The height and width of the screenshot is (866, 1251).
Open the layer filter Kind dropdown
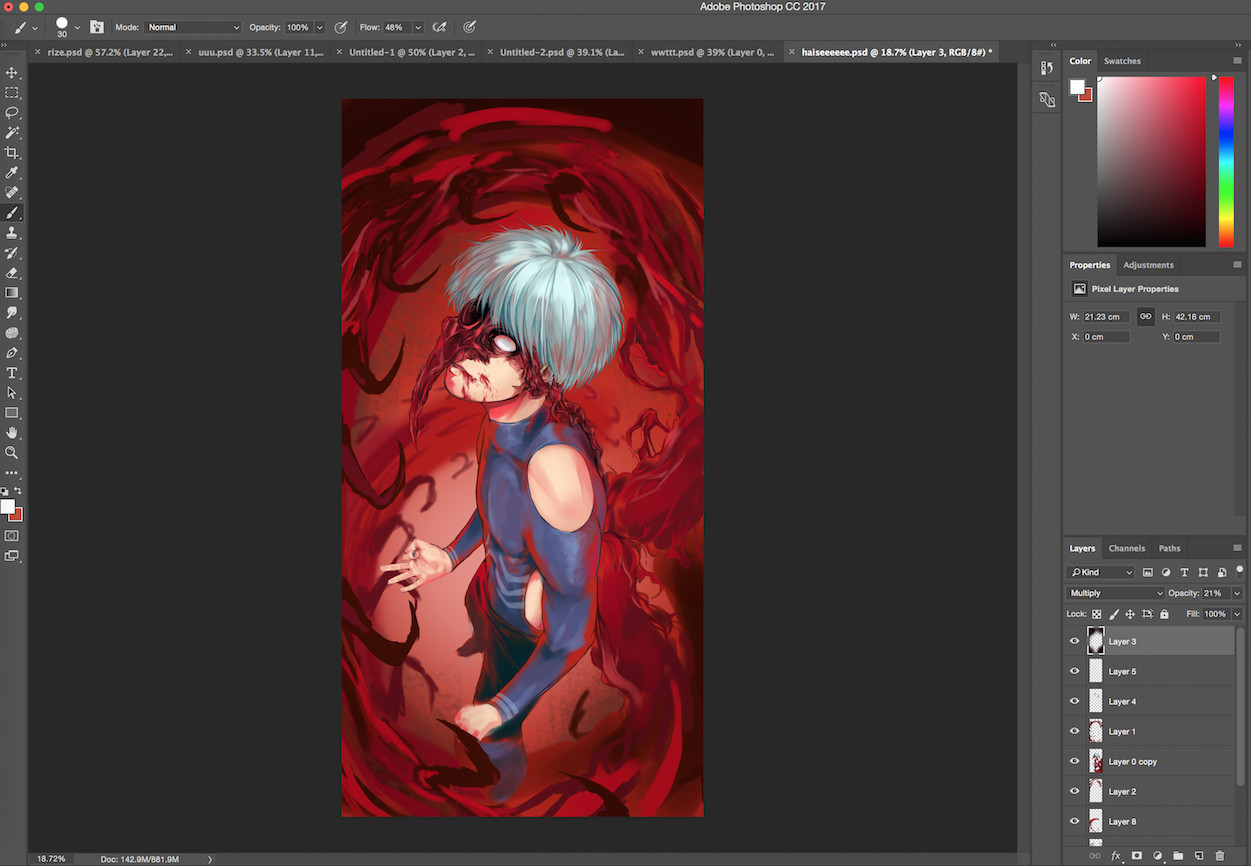(x=1101, y=573)
